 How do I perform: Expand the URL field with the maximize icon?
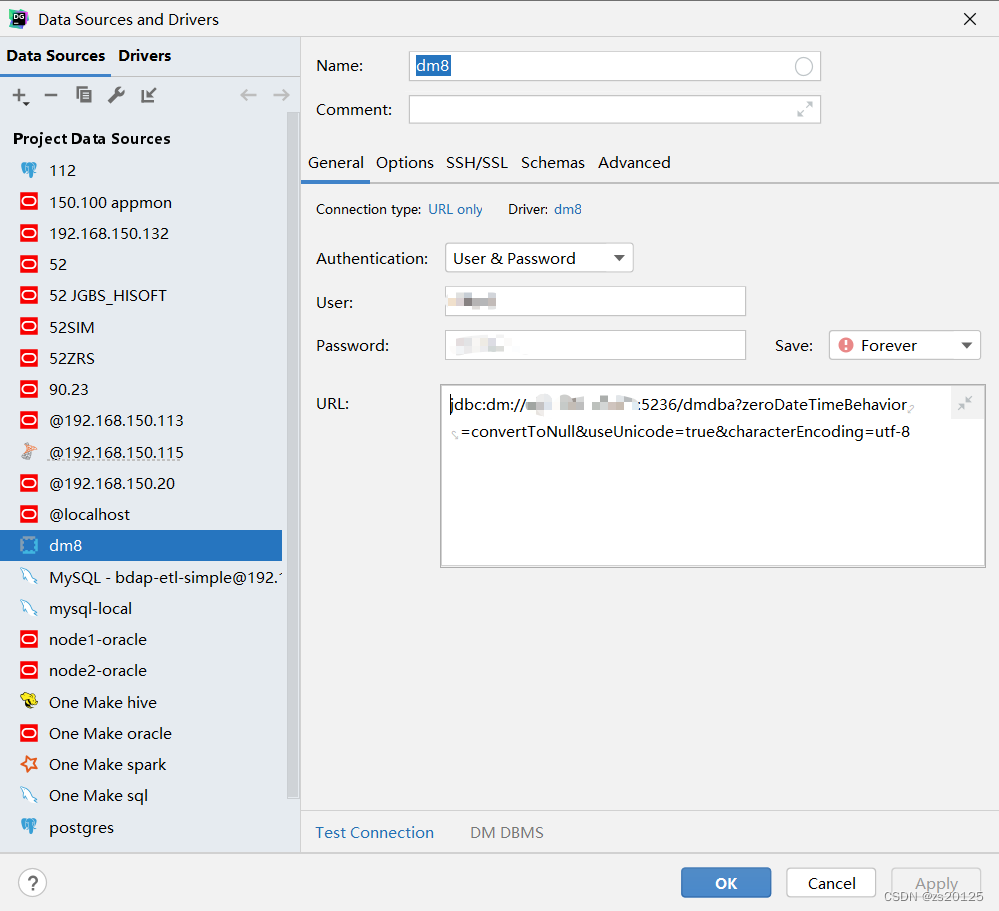point(965,402)
